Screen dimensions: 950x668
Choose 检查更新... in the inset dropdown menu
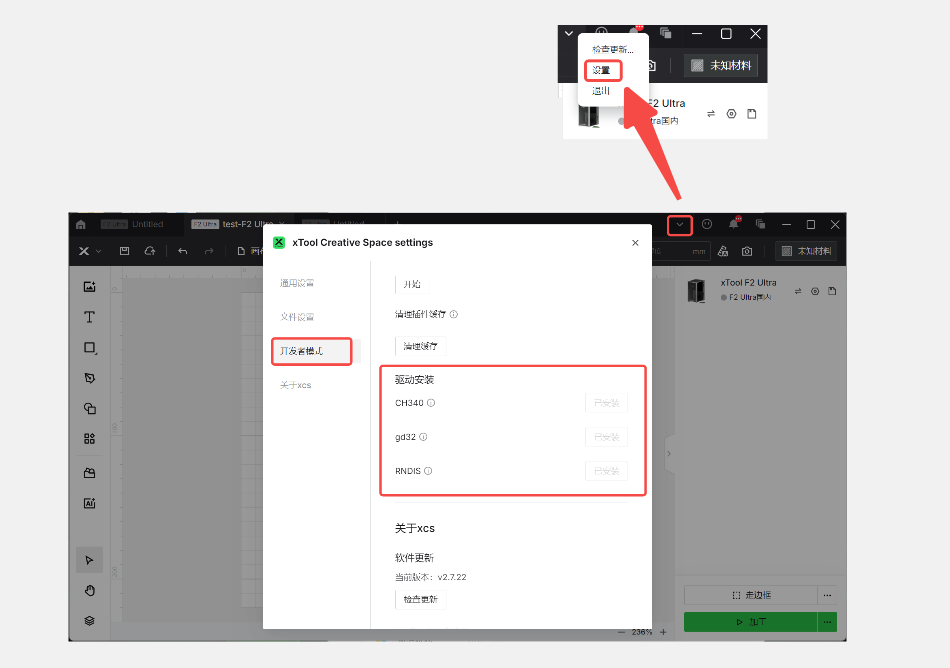click(x=613, y=49)
